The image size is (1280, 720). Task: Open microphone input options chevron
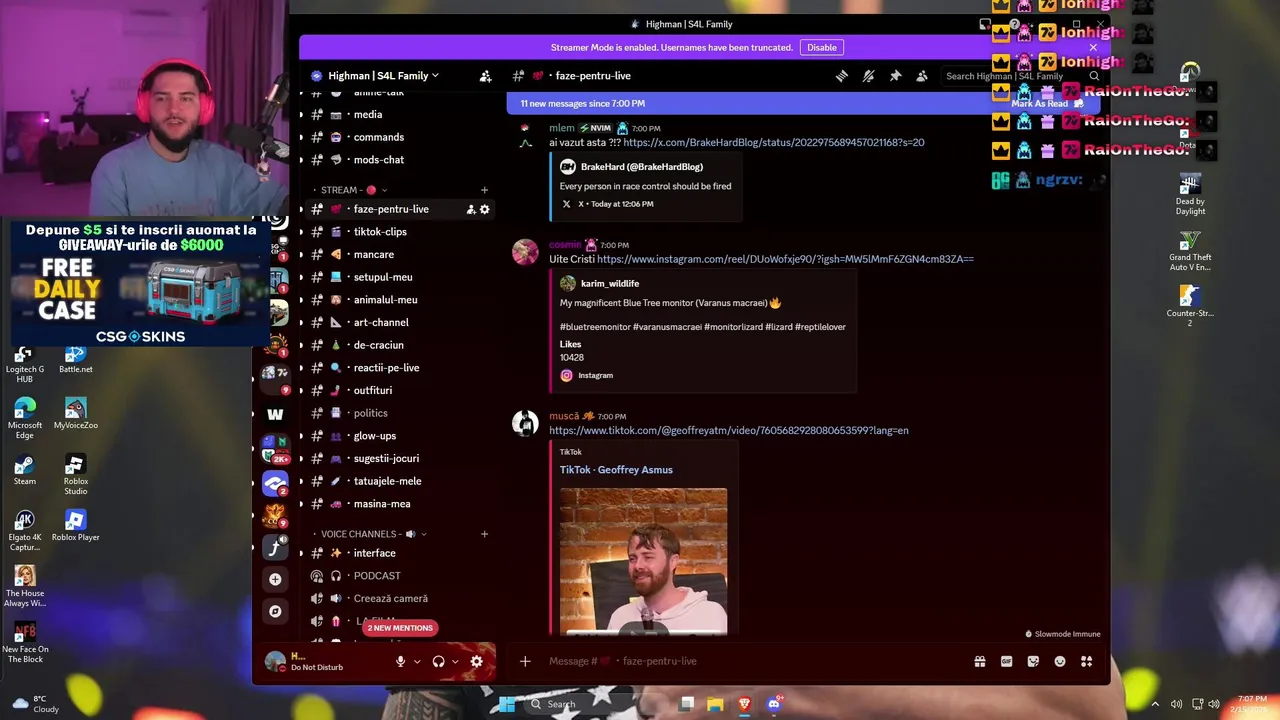416,661
